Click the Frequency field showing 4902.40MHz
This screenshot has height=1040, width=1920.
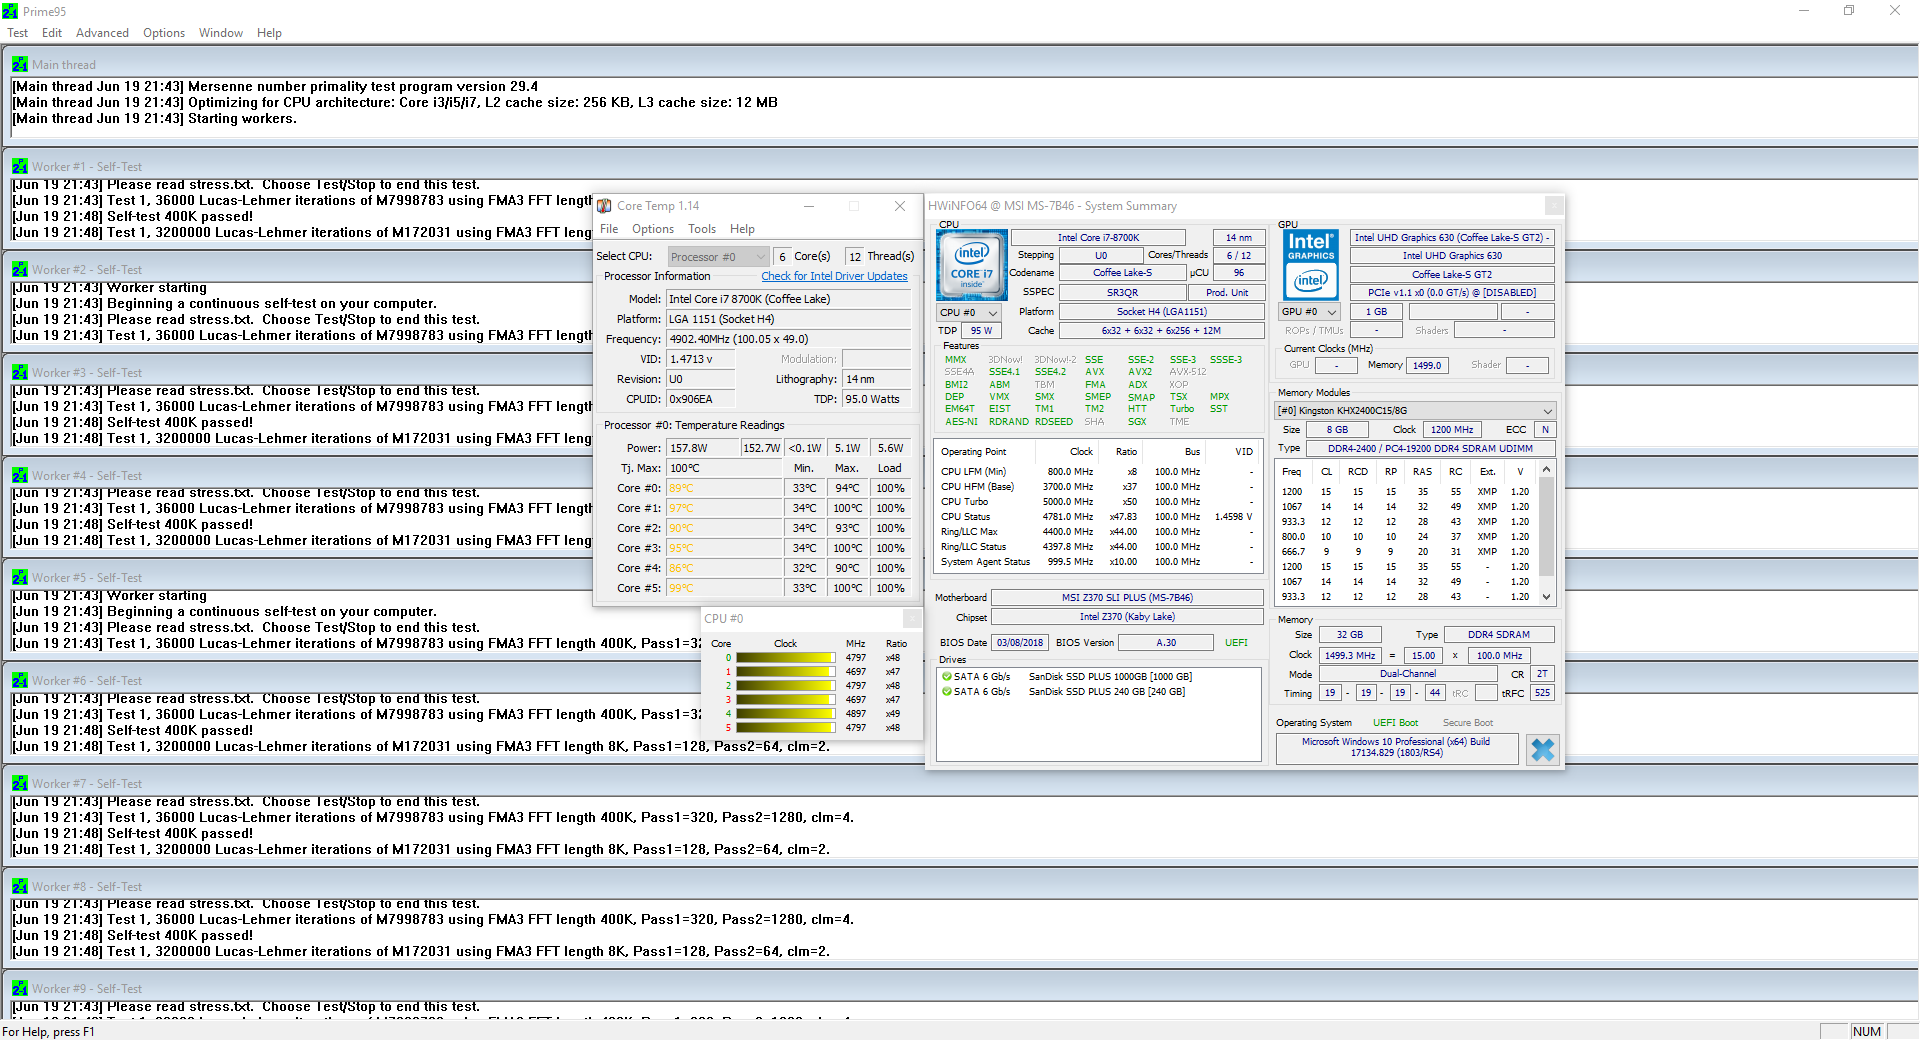pos(789,339)
